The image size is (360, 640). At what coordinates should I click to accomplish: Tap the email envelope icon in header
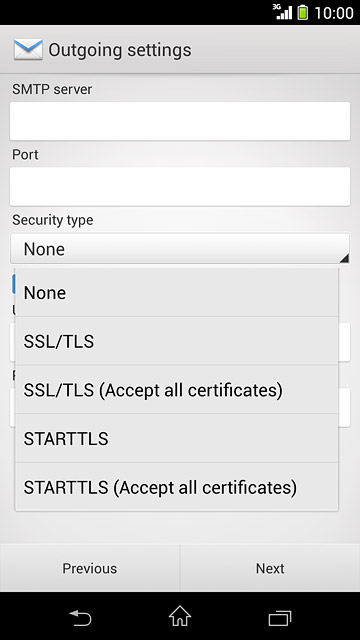(x=28, y=50)
